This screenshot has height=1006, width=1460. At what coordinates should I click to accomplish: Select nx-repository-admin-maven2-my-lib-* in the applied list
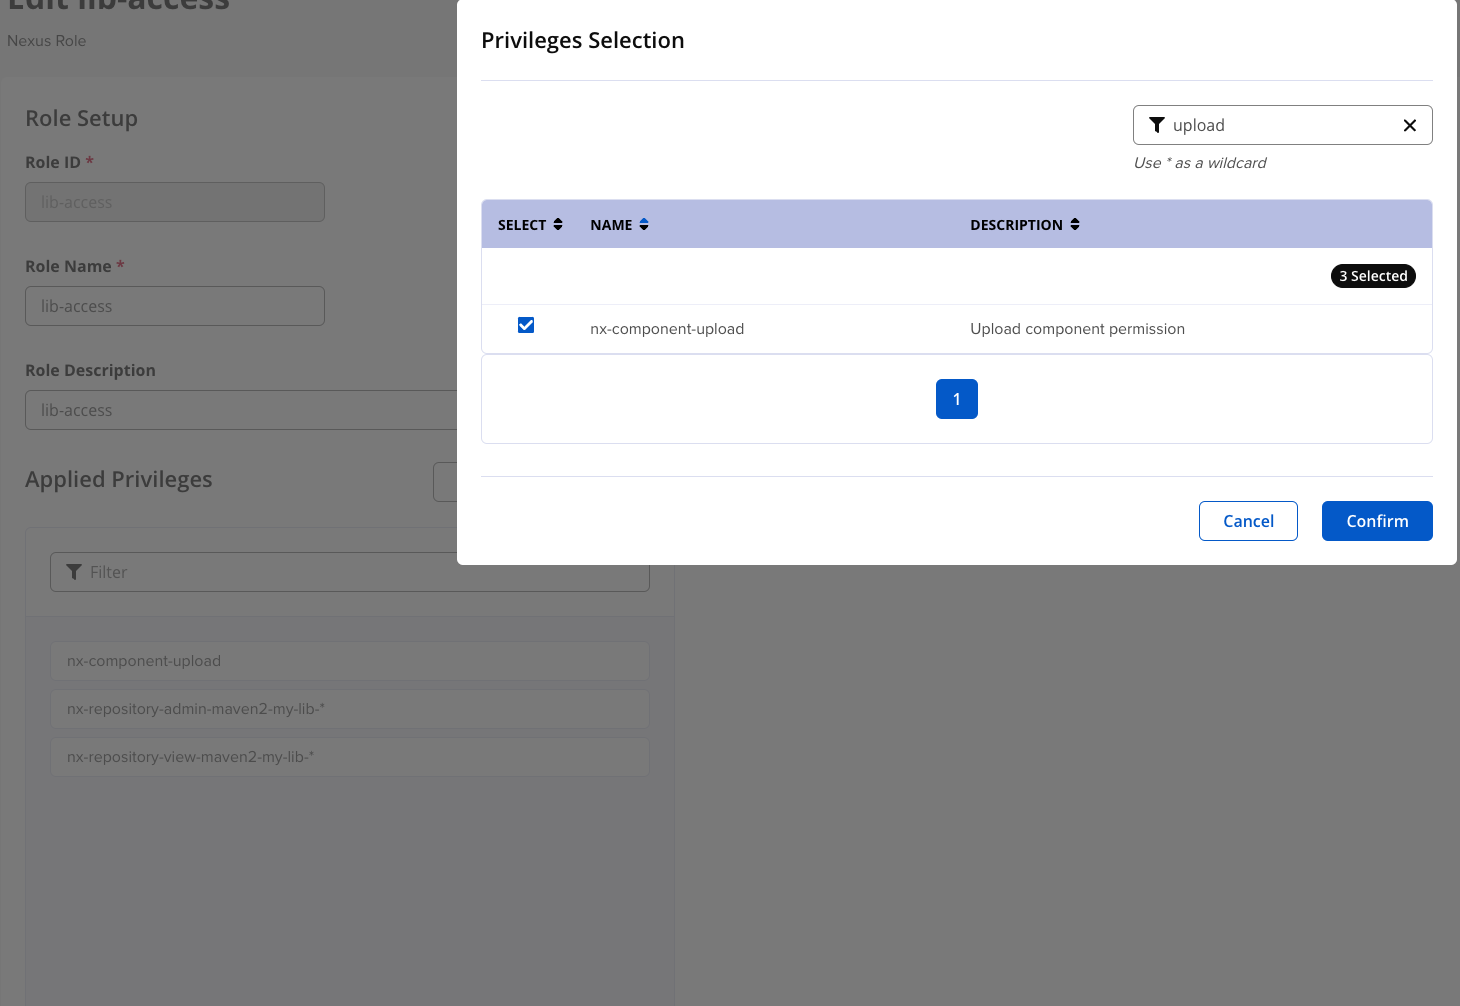[x=350, y=709]
